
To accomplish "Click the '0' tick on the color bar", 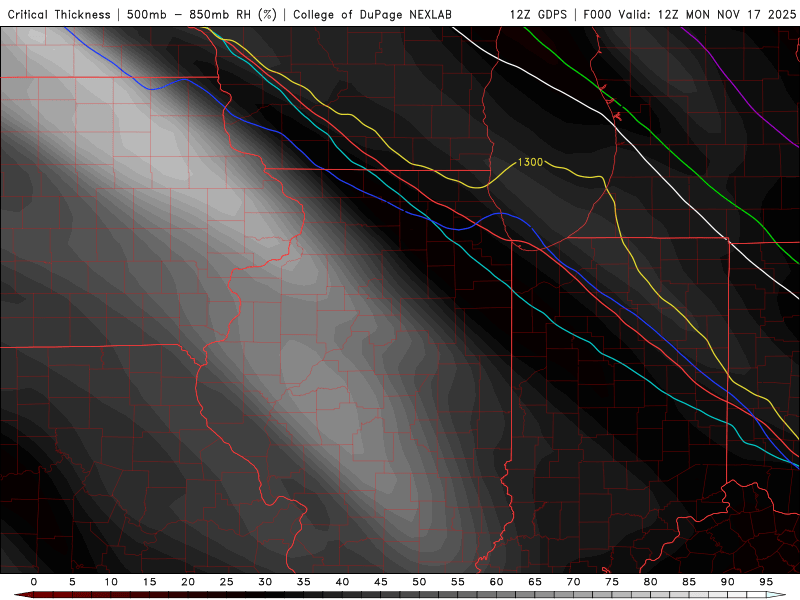I will (34, 582).
